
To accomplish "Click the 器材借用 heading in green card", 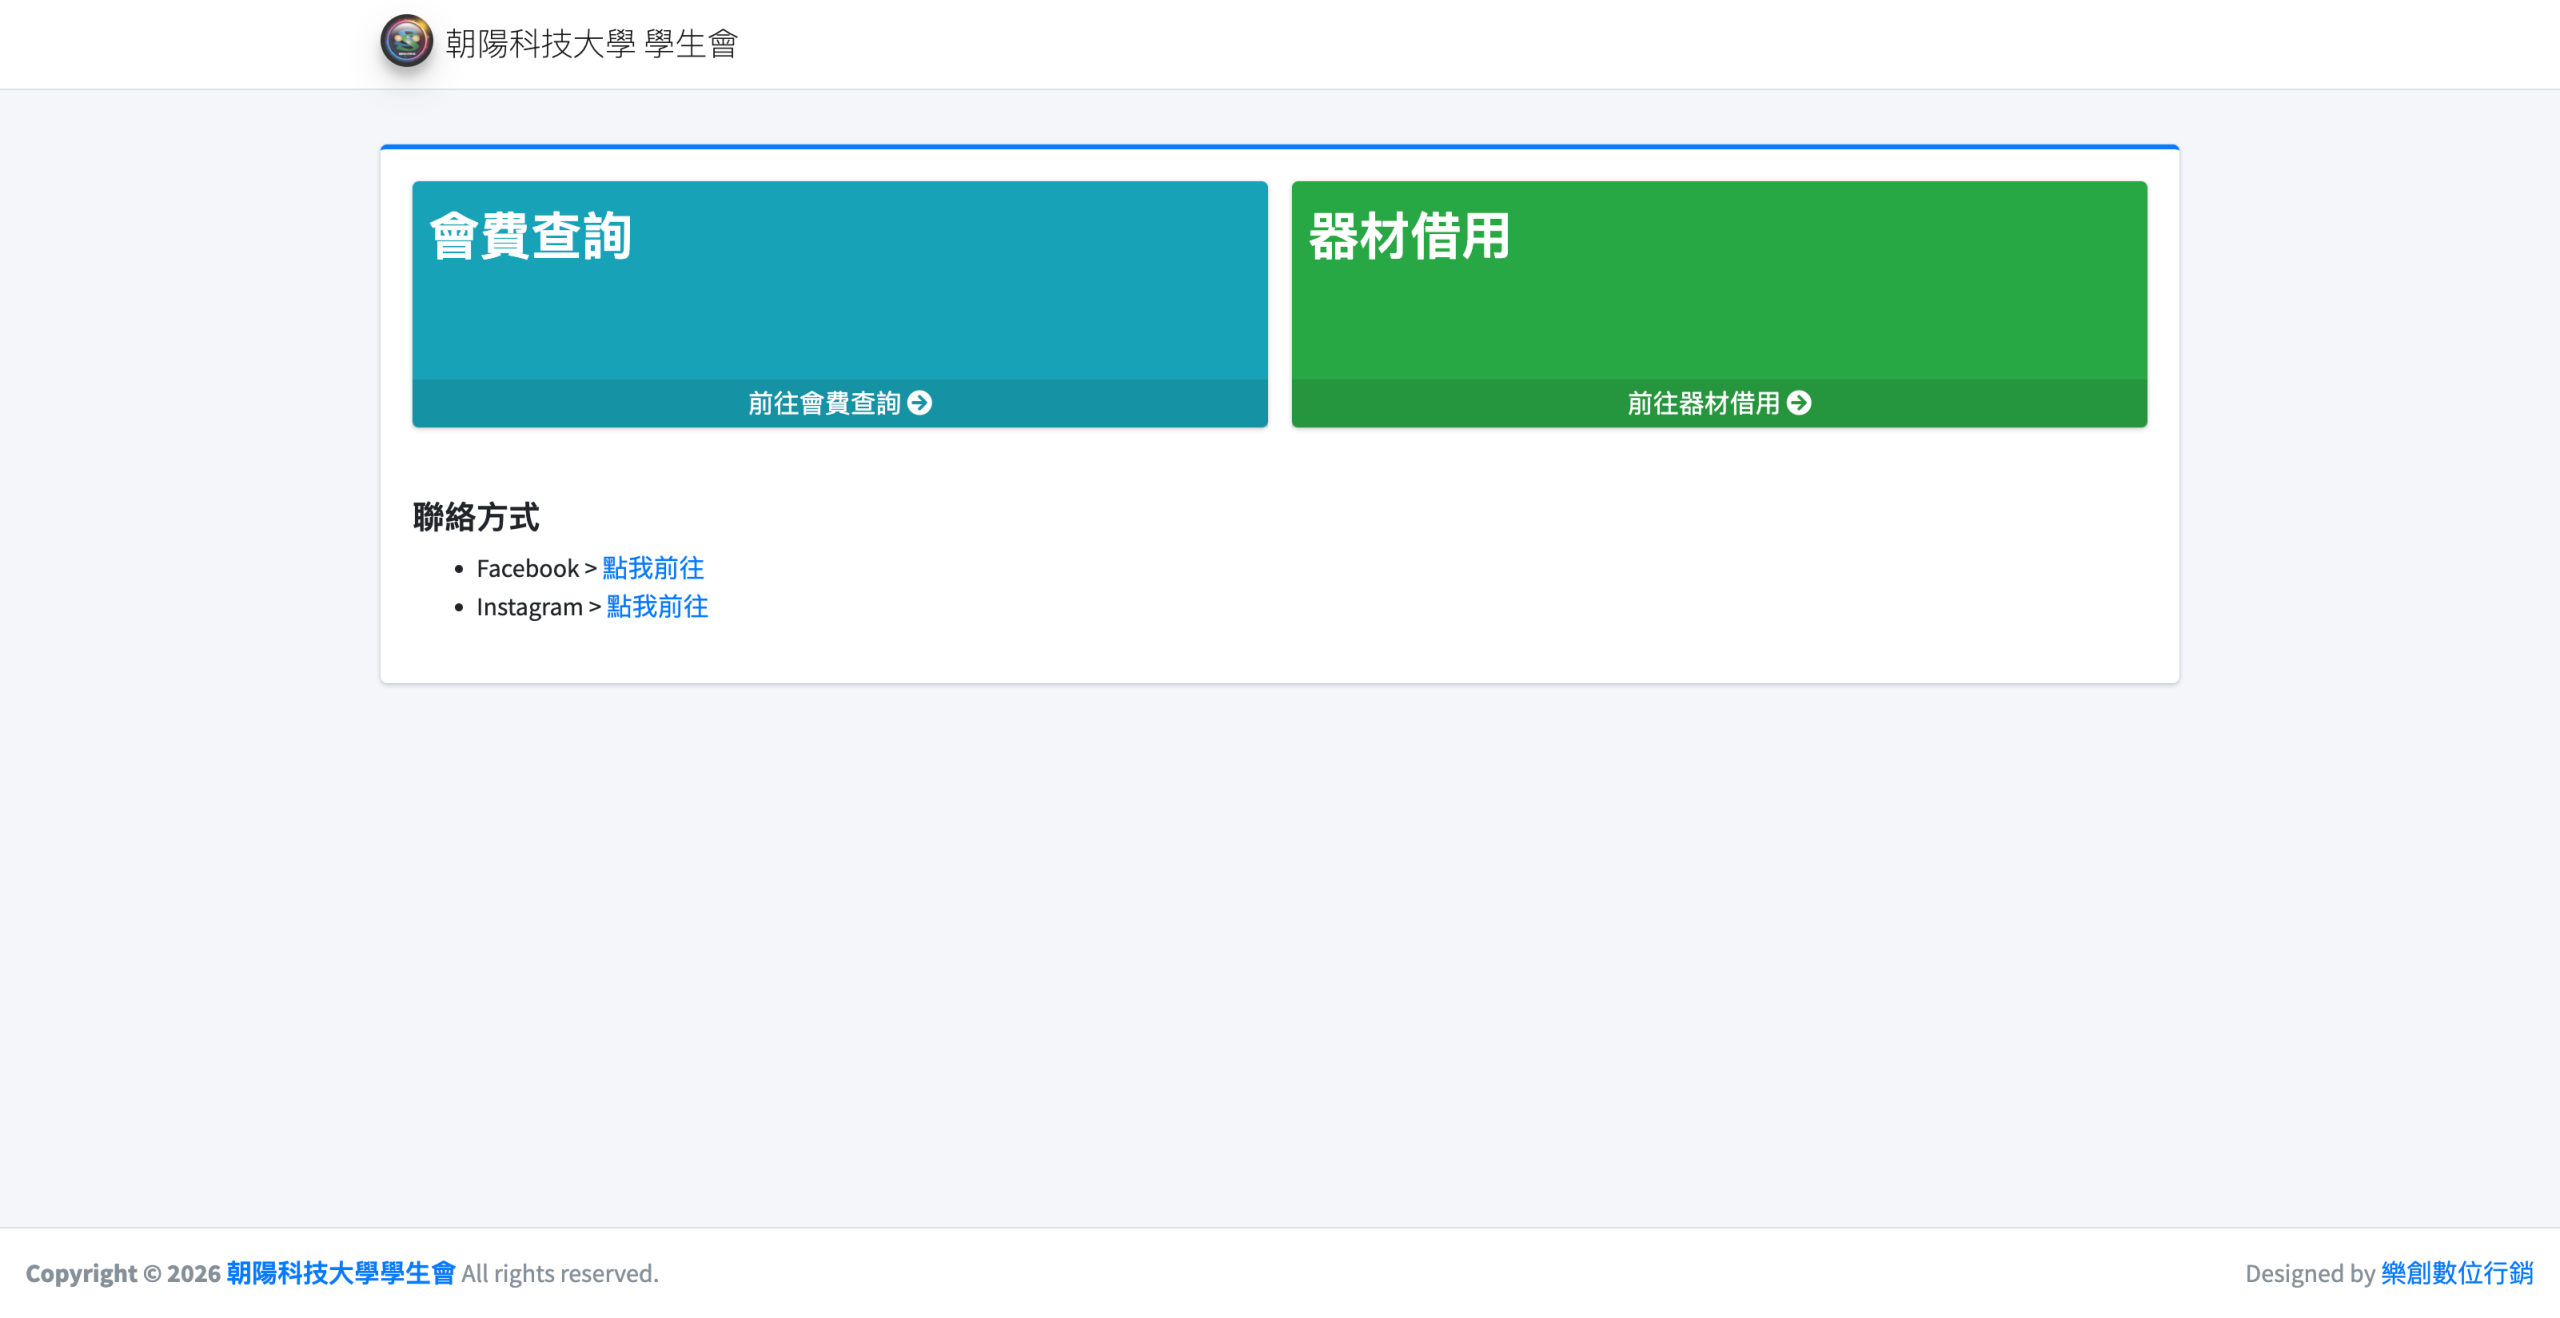I will [1409, 237].
